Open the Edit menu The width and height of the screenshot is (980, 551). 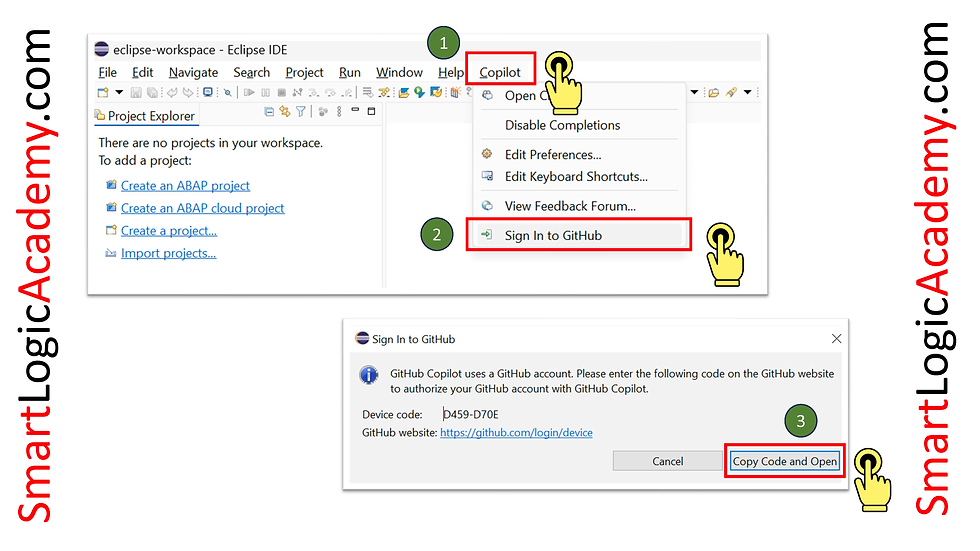[x=142, y=72]
